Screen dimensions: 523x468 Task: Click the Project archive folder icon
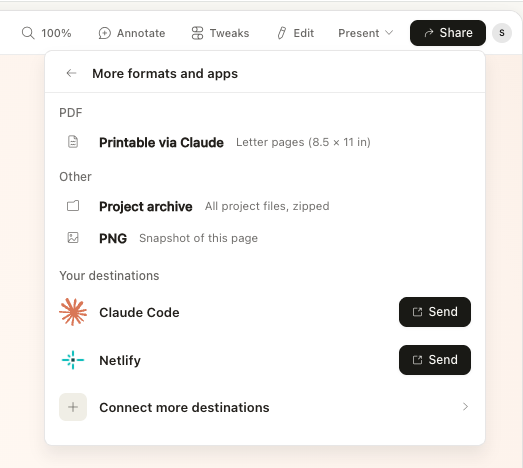click(x=73, y=206)
